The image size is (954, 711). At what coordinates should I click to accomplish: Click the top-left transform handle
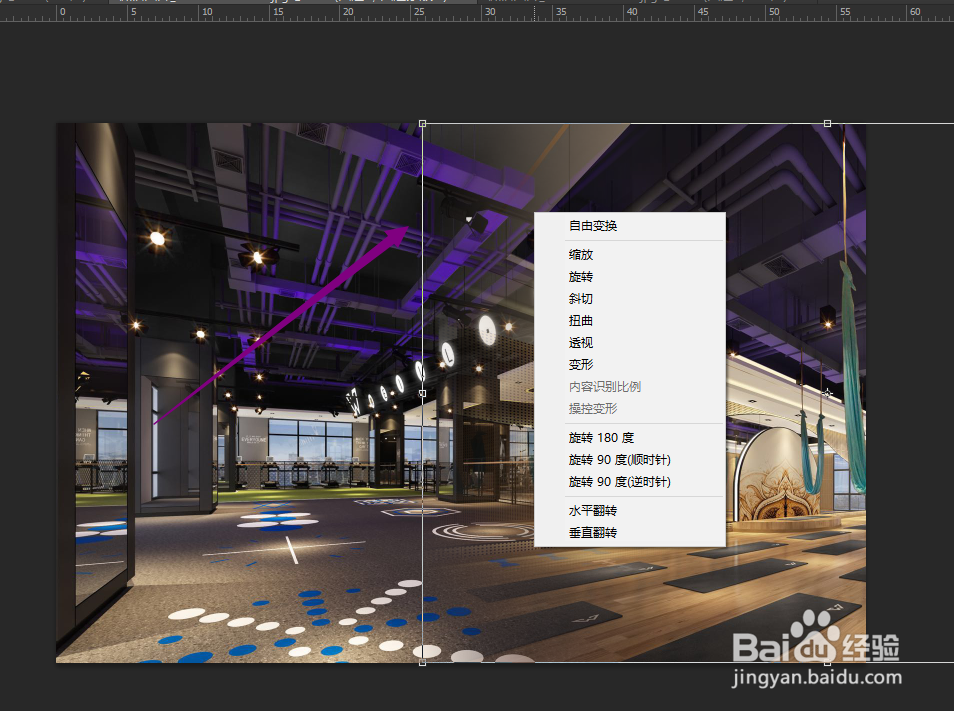click(x=423, y=123)
